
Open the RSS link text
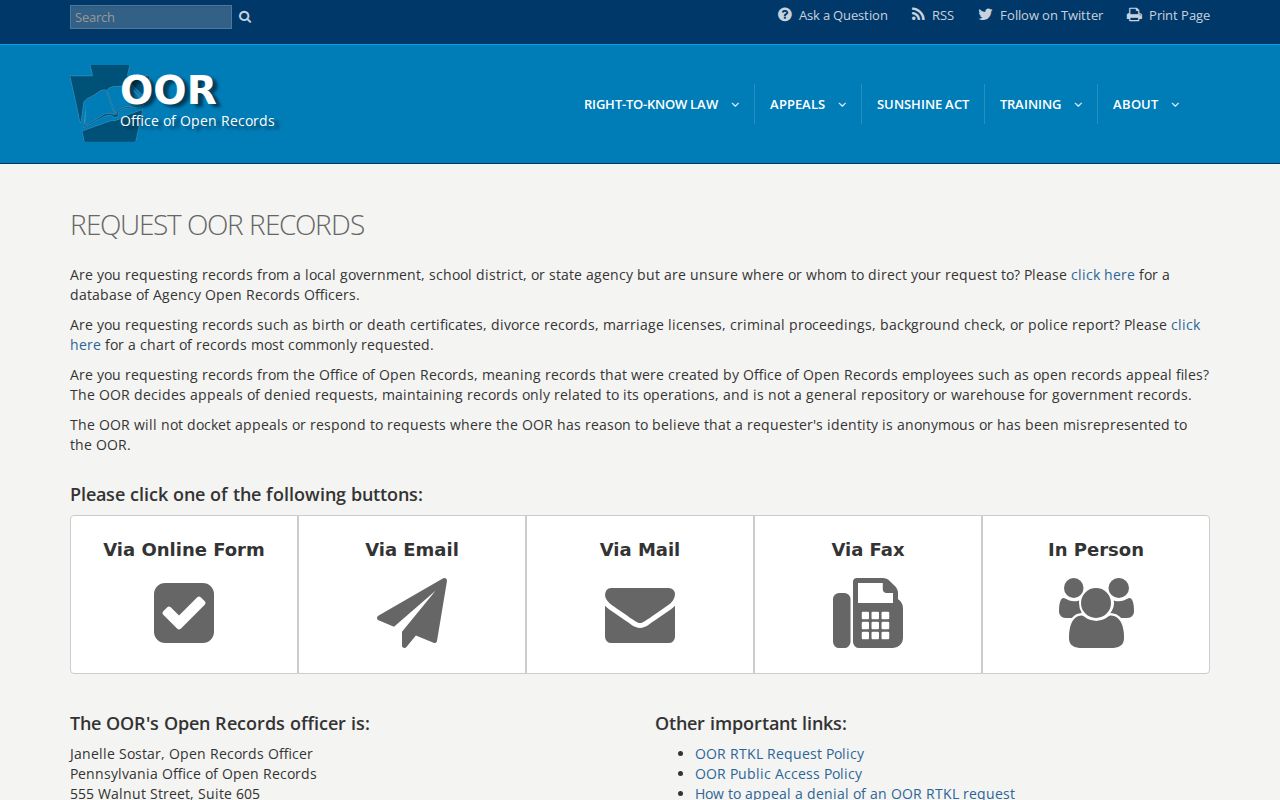(x=943, y=15)
